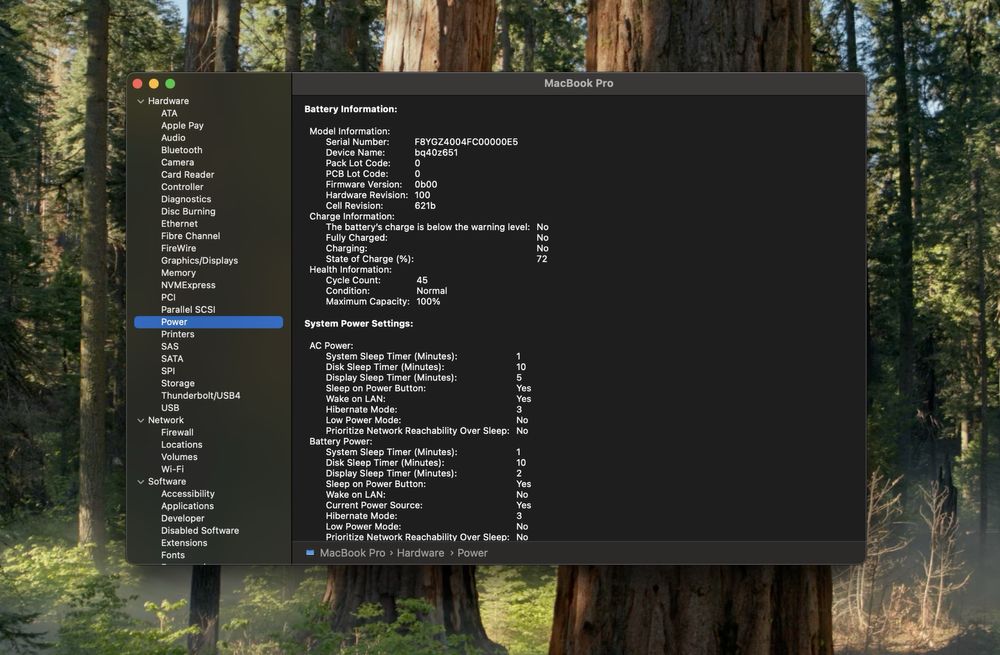Select PCI in the sidebar
This screenshot has height=655, width=1000.
(x=168, y=297)
